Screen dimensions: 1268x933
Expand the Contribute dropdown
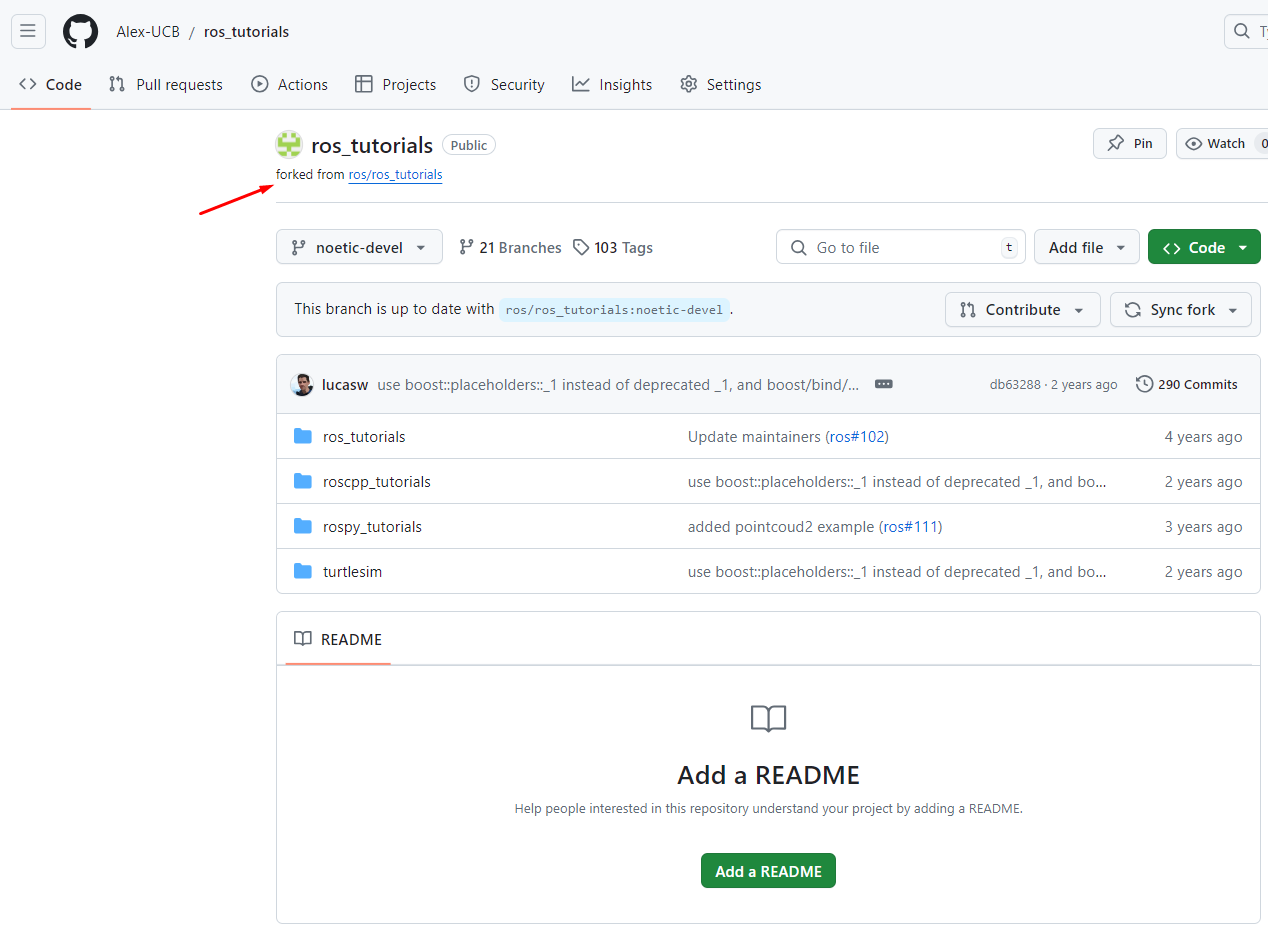click(1023, 309)
